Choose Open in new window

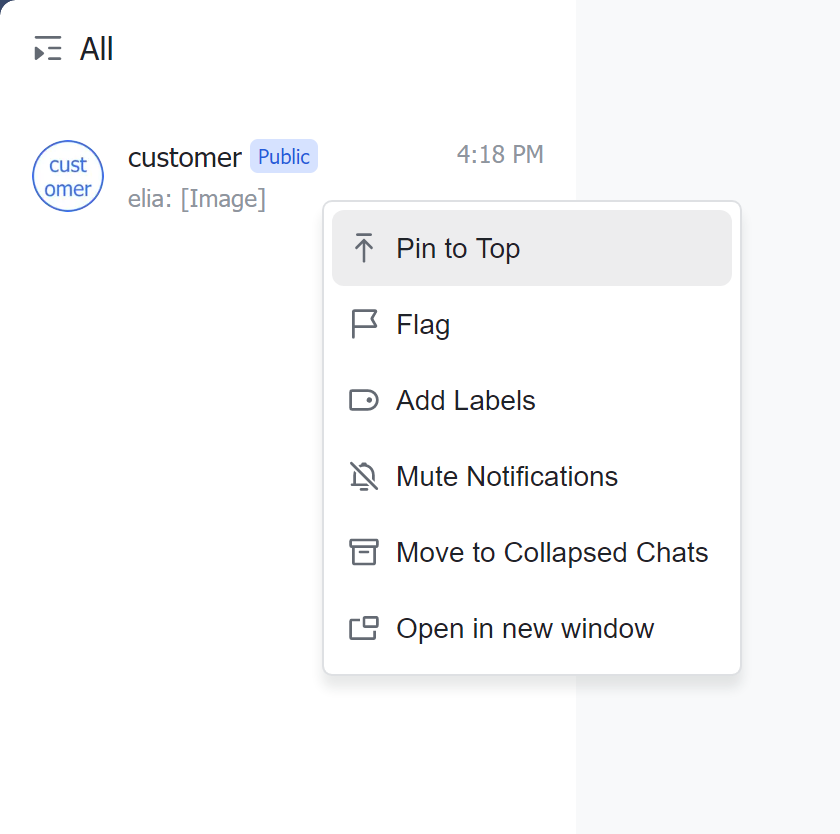pos(525,629)
